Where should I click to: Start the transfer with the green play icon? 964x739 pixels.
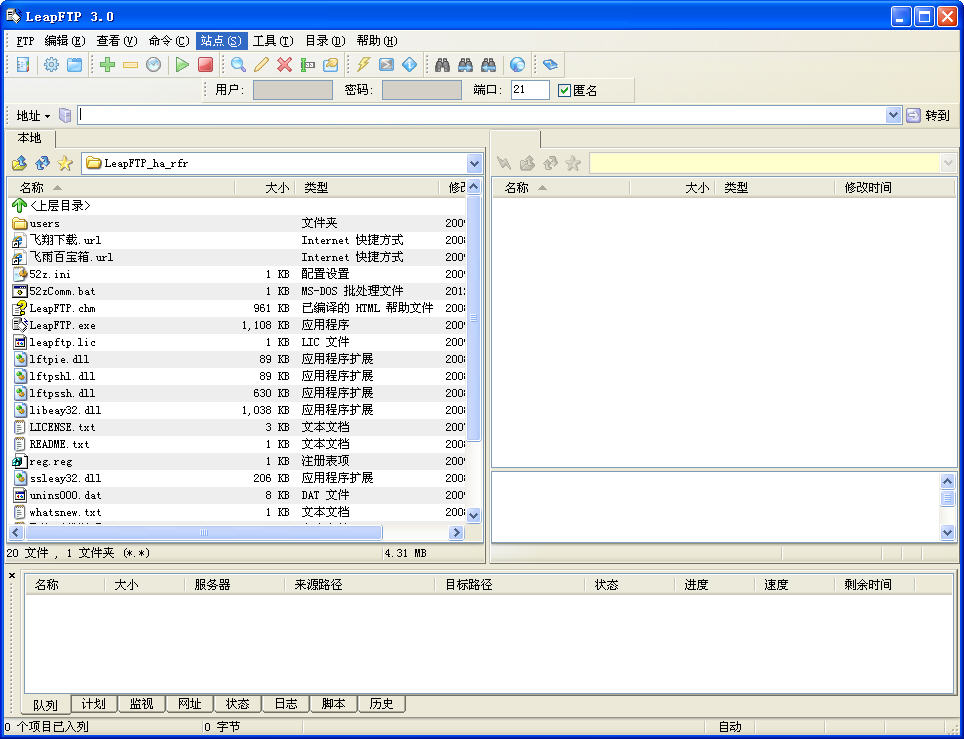coord(183,64)
